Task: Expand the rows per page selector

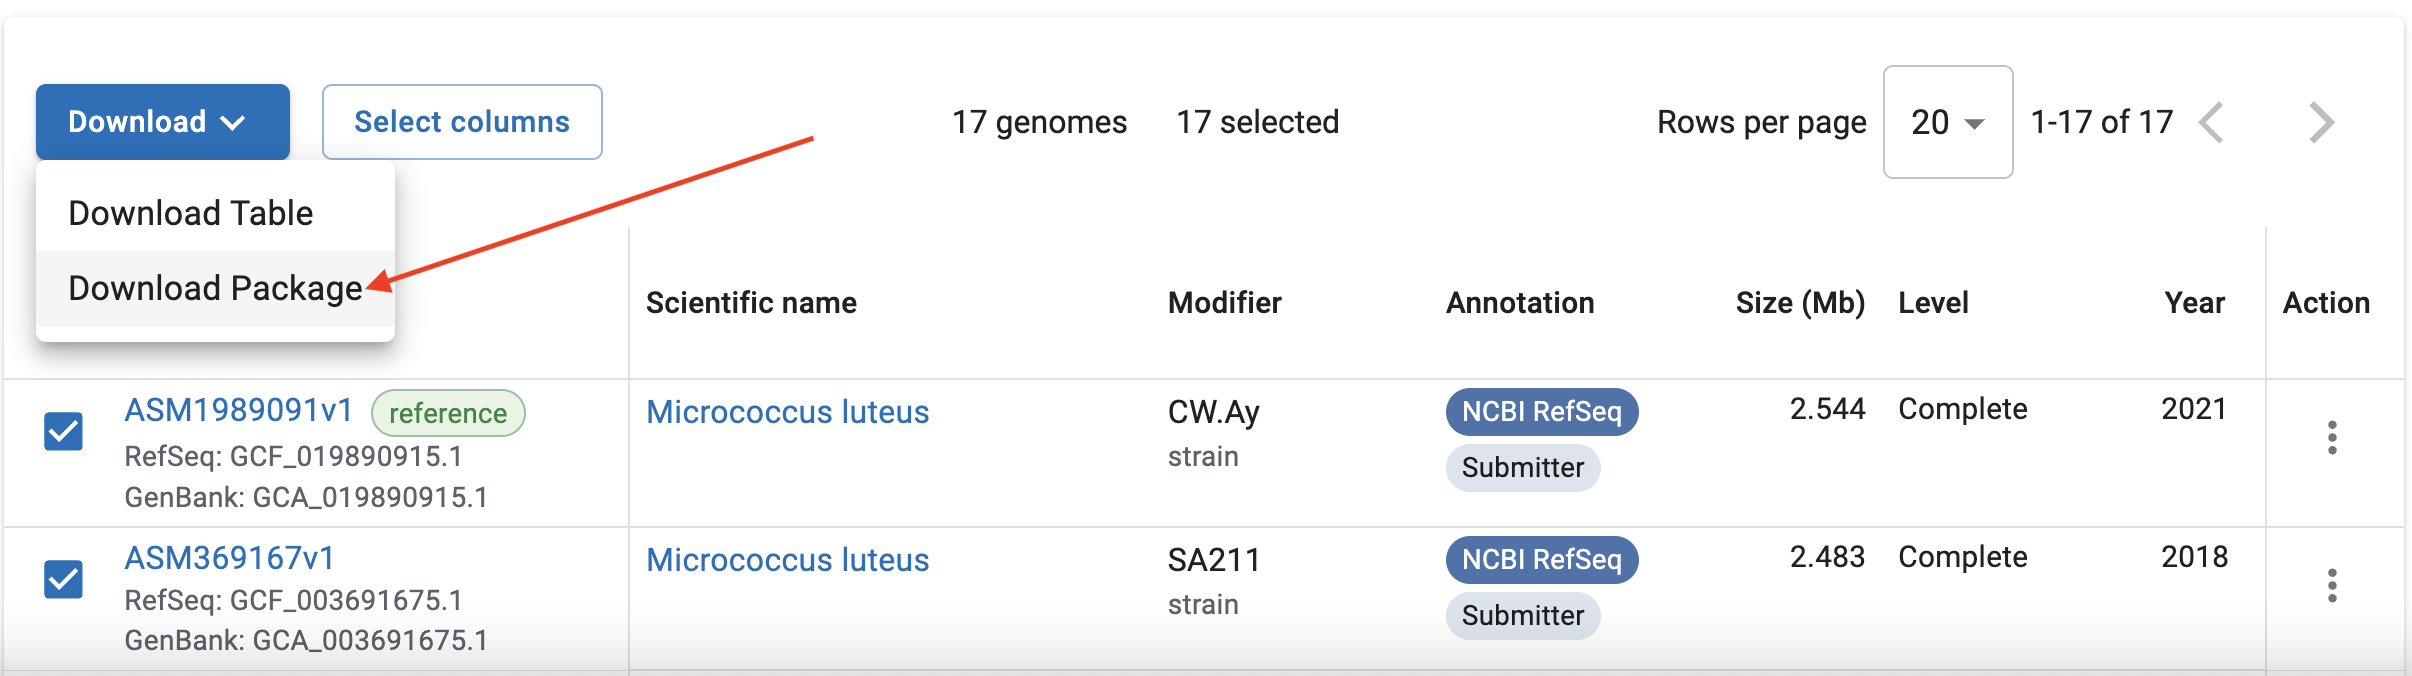Action: click(1948, 122)
